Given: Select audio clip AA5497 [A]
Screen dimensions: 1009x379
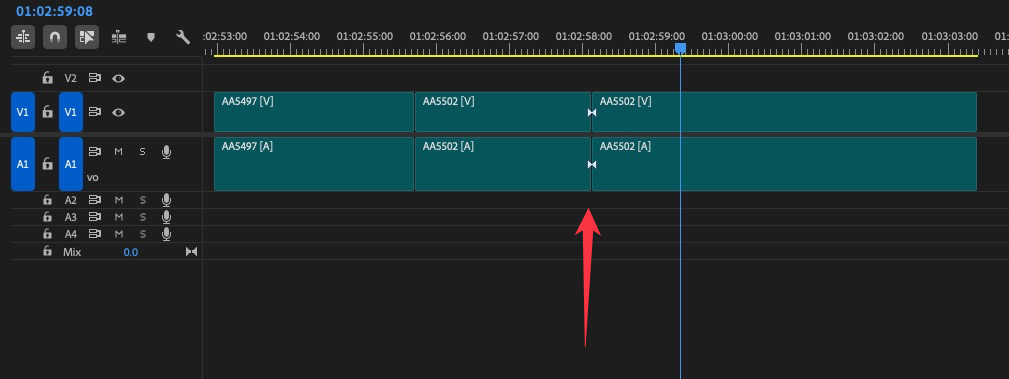Looking at the screenshot, I should 313,164.
